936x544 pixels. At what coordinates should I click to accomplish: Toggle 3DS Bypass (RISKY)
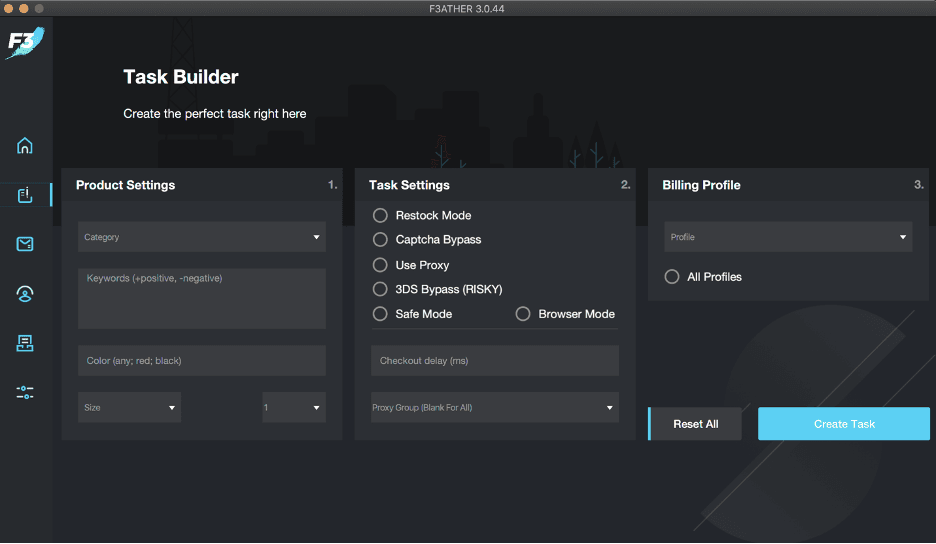380,289
